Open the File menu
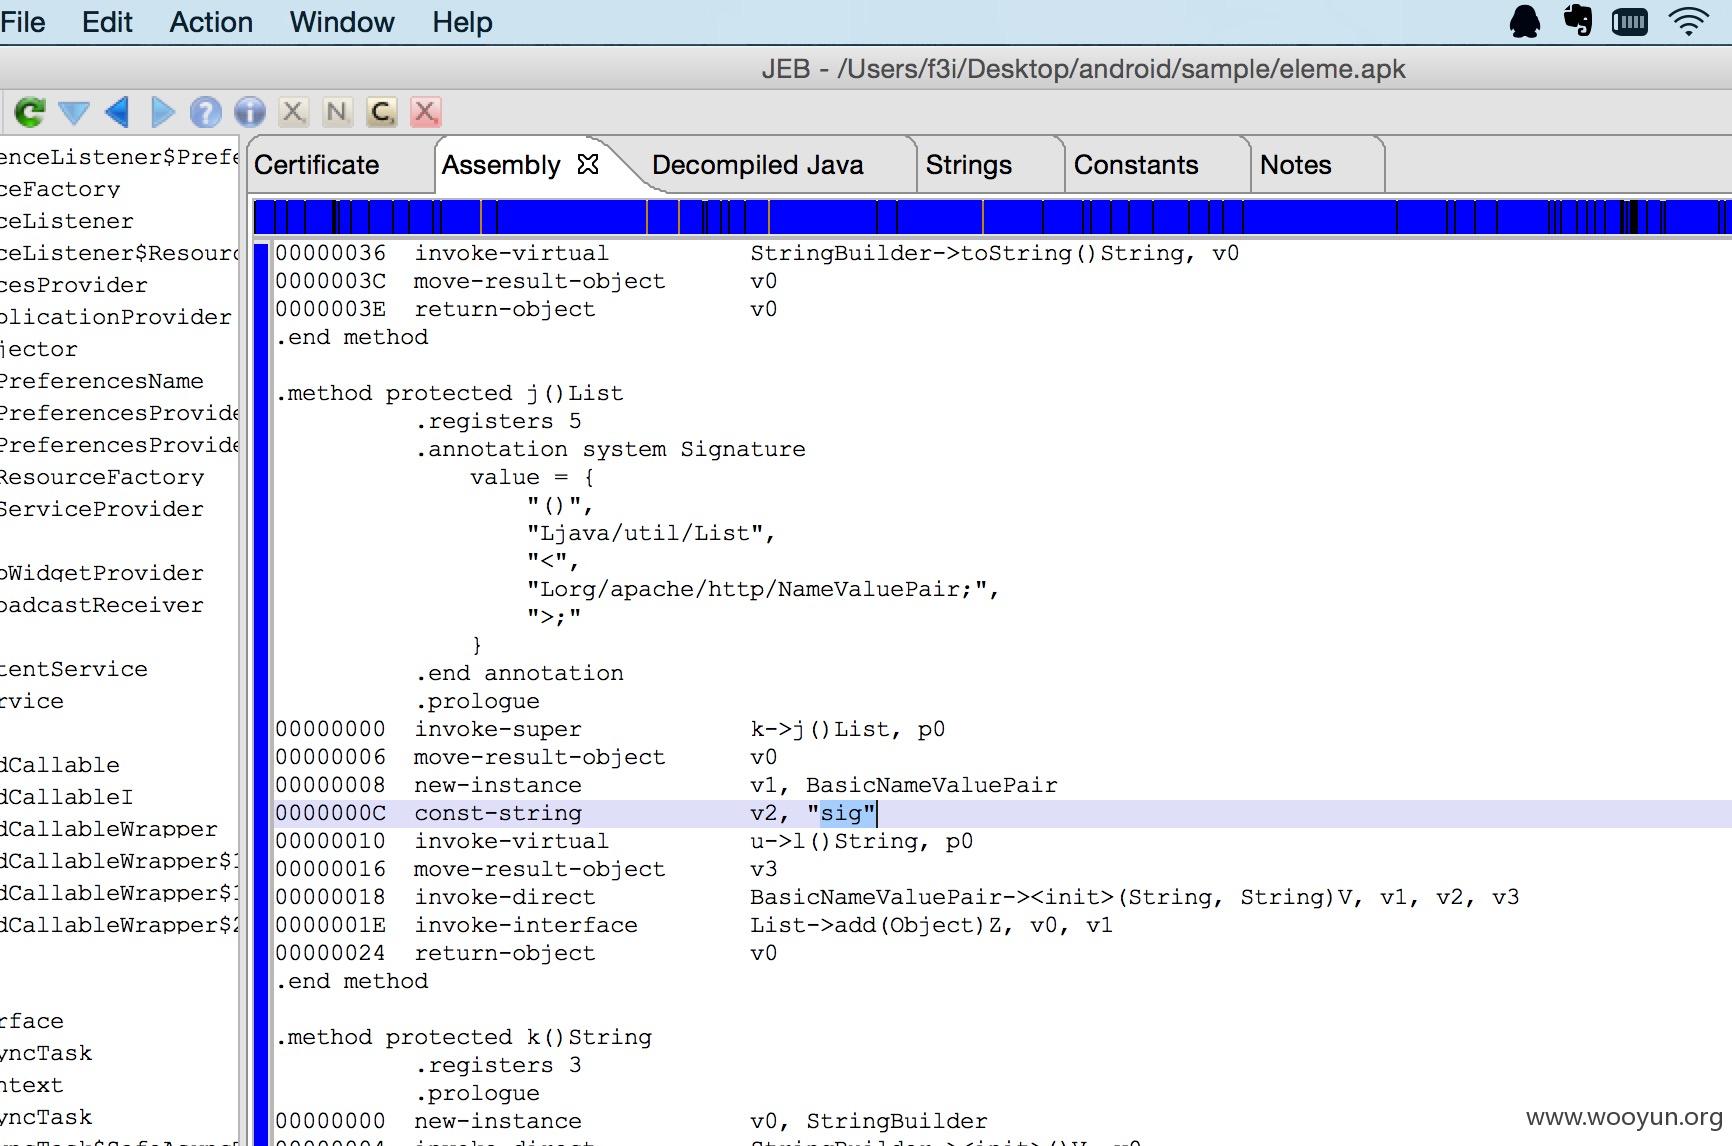The width and height of the screenshot is (1732, 1146). click(x=23, y=22)
